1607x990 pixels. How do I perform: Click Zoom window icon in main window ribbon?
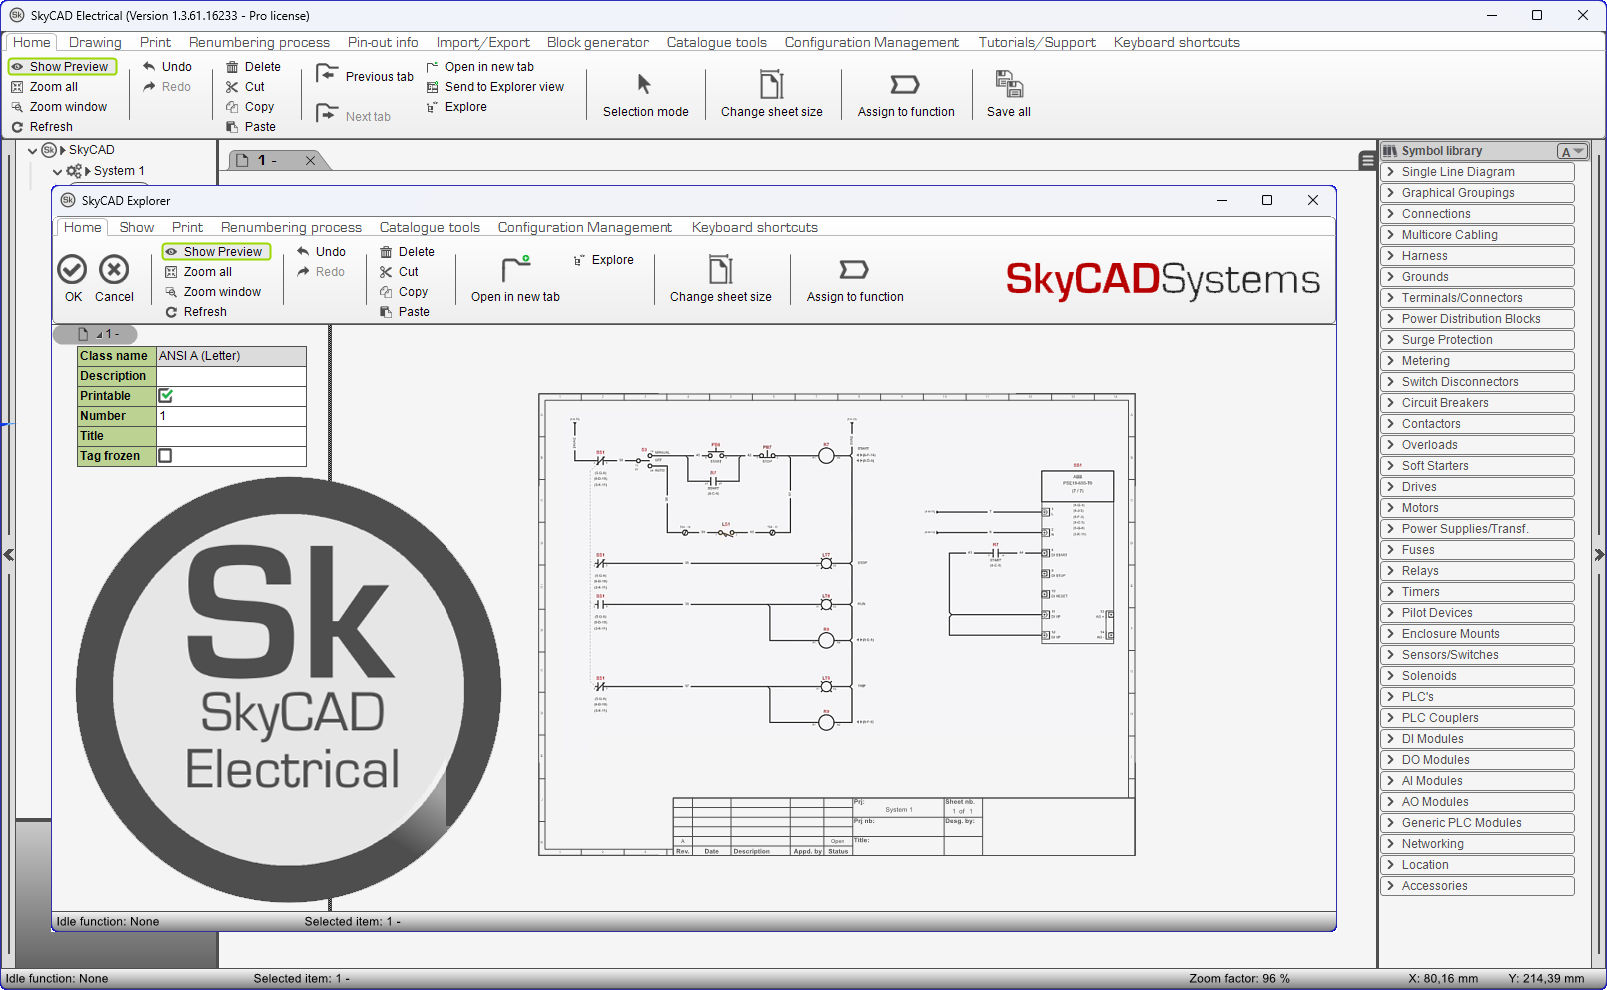point(17,107)
